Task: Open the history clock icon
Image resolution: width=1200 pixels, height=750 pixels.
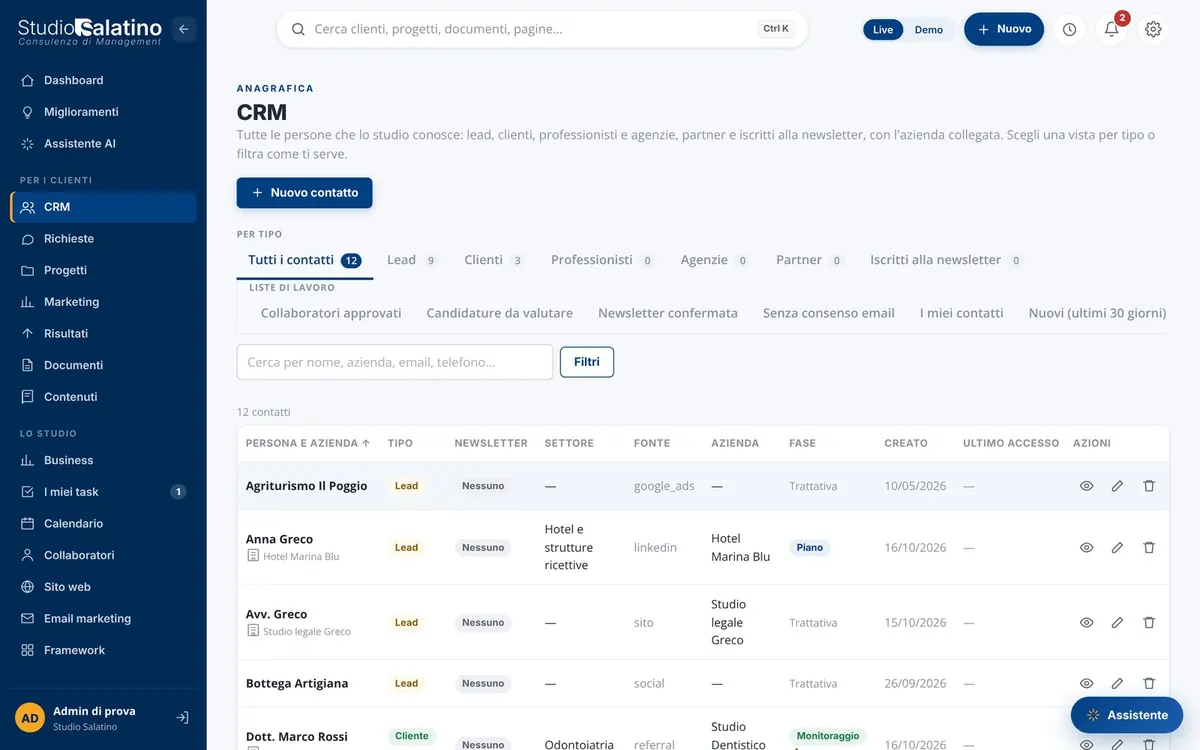Action: [x=1070, y=29]
